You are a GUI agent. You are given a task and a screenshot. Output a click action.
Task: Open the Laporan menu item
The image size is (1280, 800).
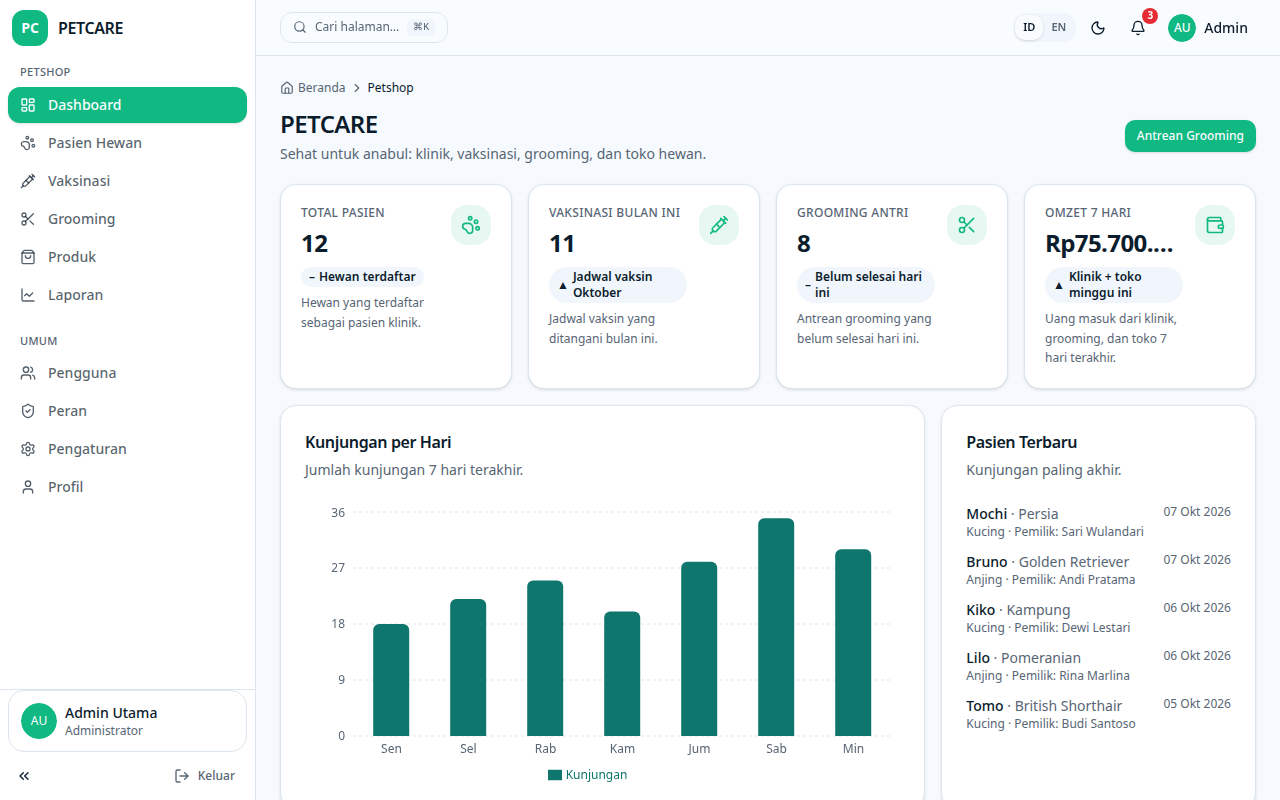pos(127,295)
